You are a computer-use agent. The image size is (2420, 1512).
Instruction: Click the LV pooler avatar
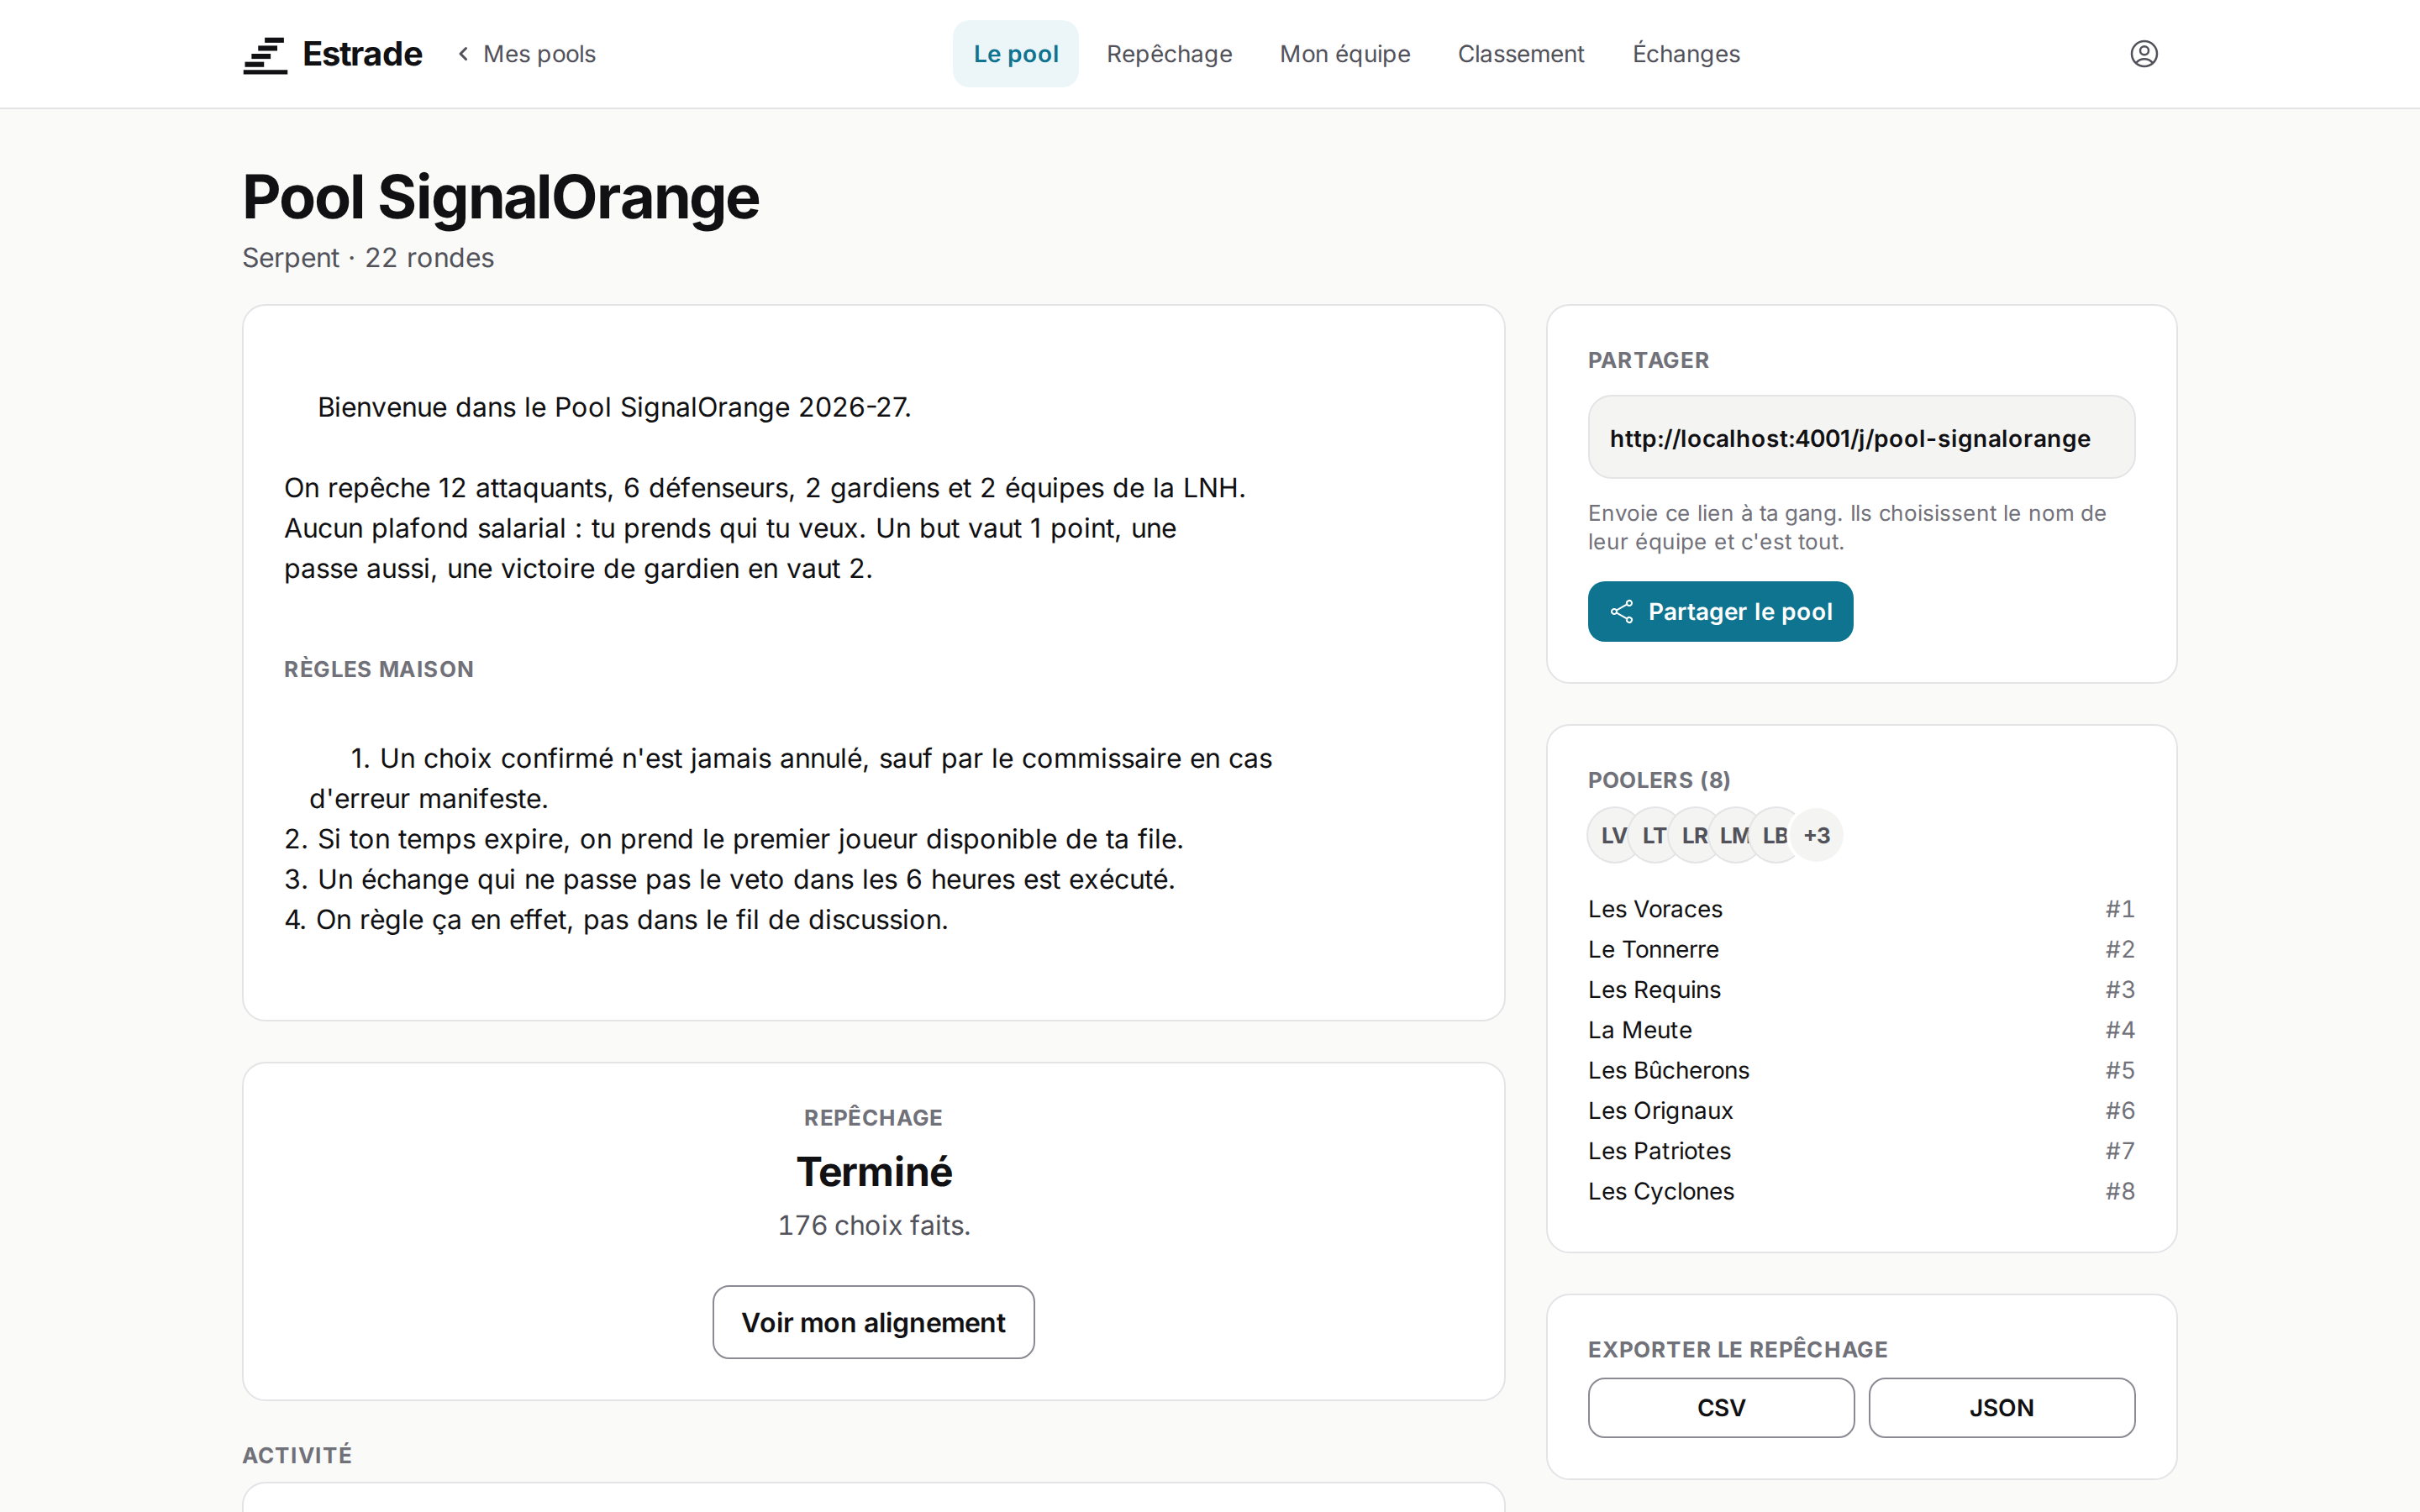pyautogui.click(x=1613, y=835)
